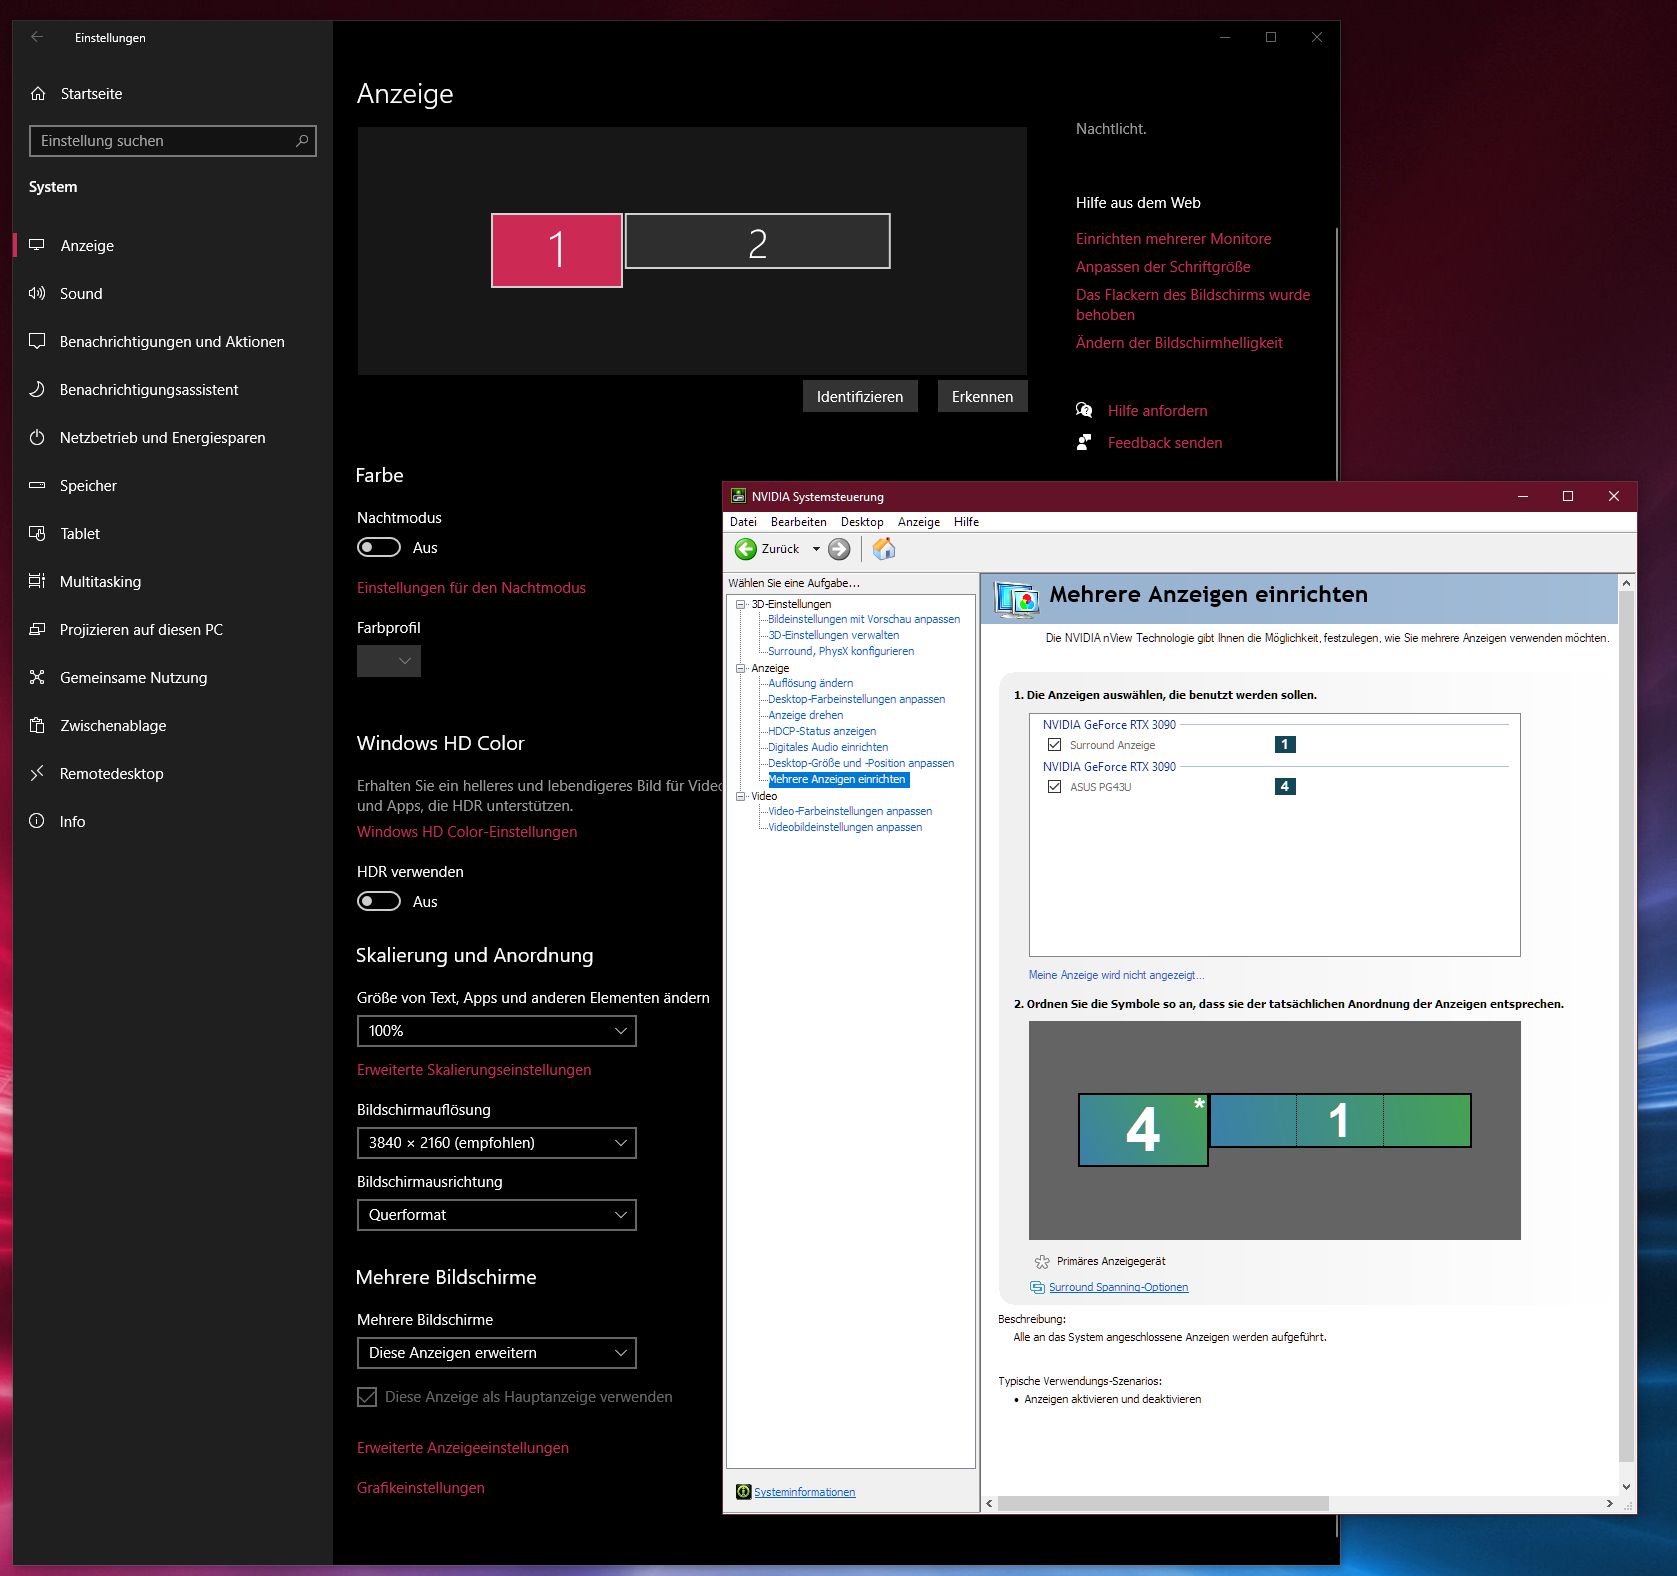Click the Netzbetrieb und Energiesparen power icon
The width and height of the screenshot is (1677, 1576).
coord(37,437)
